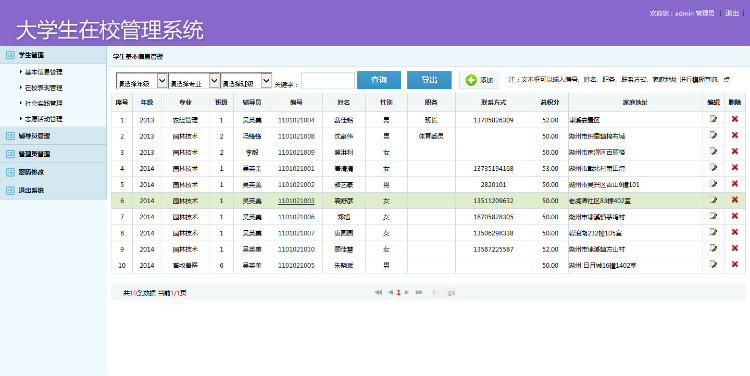Edit the student record numbered 1101021004
Screen dimensions: 750x376
(x=714, y=119)
